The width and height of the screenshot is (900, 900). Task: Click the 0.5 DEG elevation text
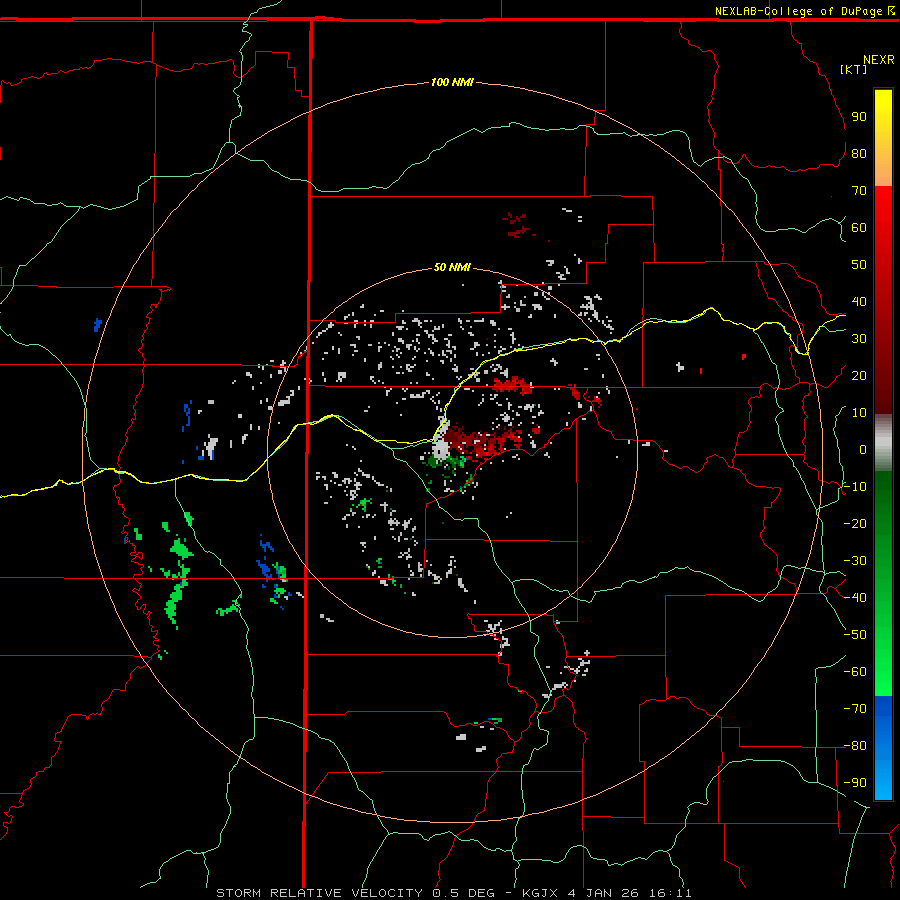(467, 893)
